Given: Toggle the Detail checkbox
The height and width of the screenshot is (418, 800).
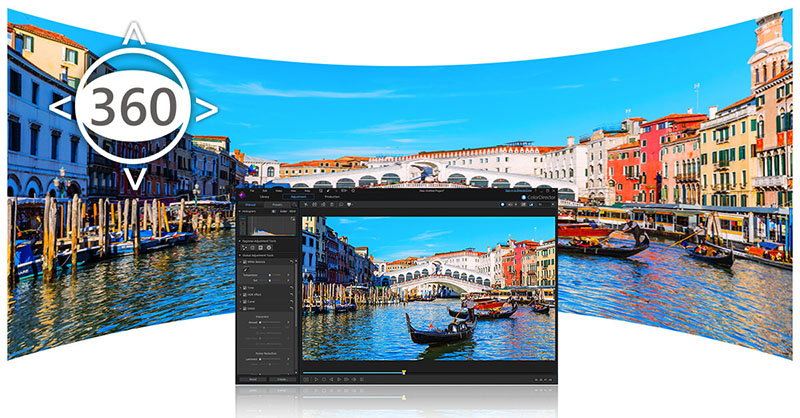Looking at the screenshot, I should tap(245, 308).
